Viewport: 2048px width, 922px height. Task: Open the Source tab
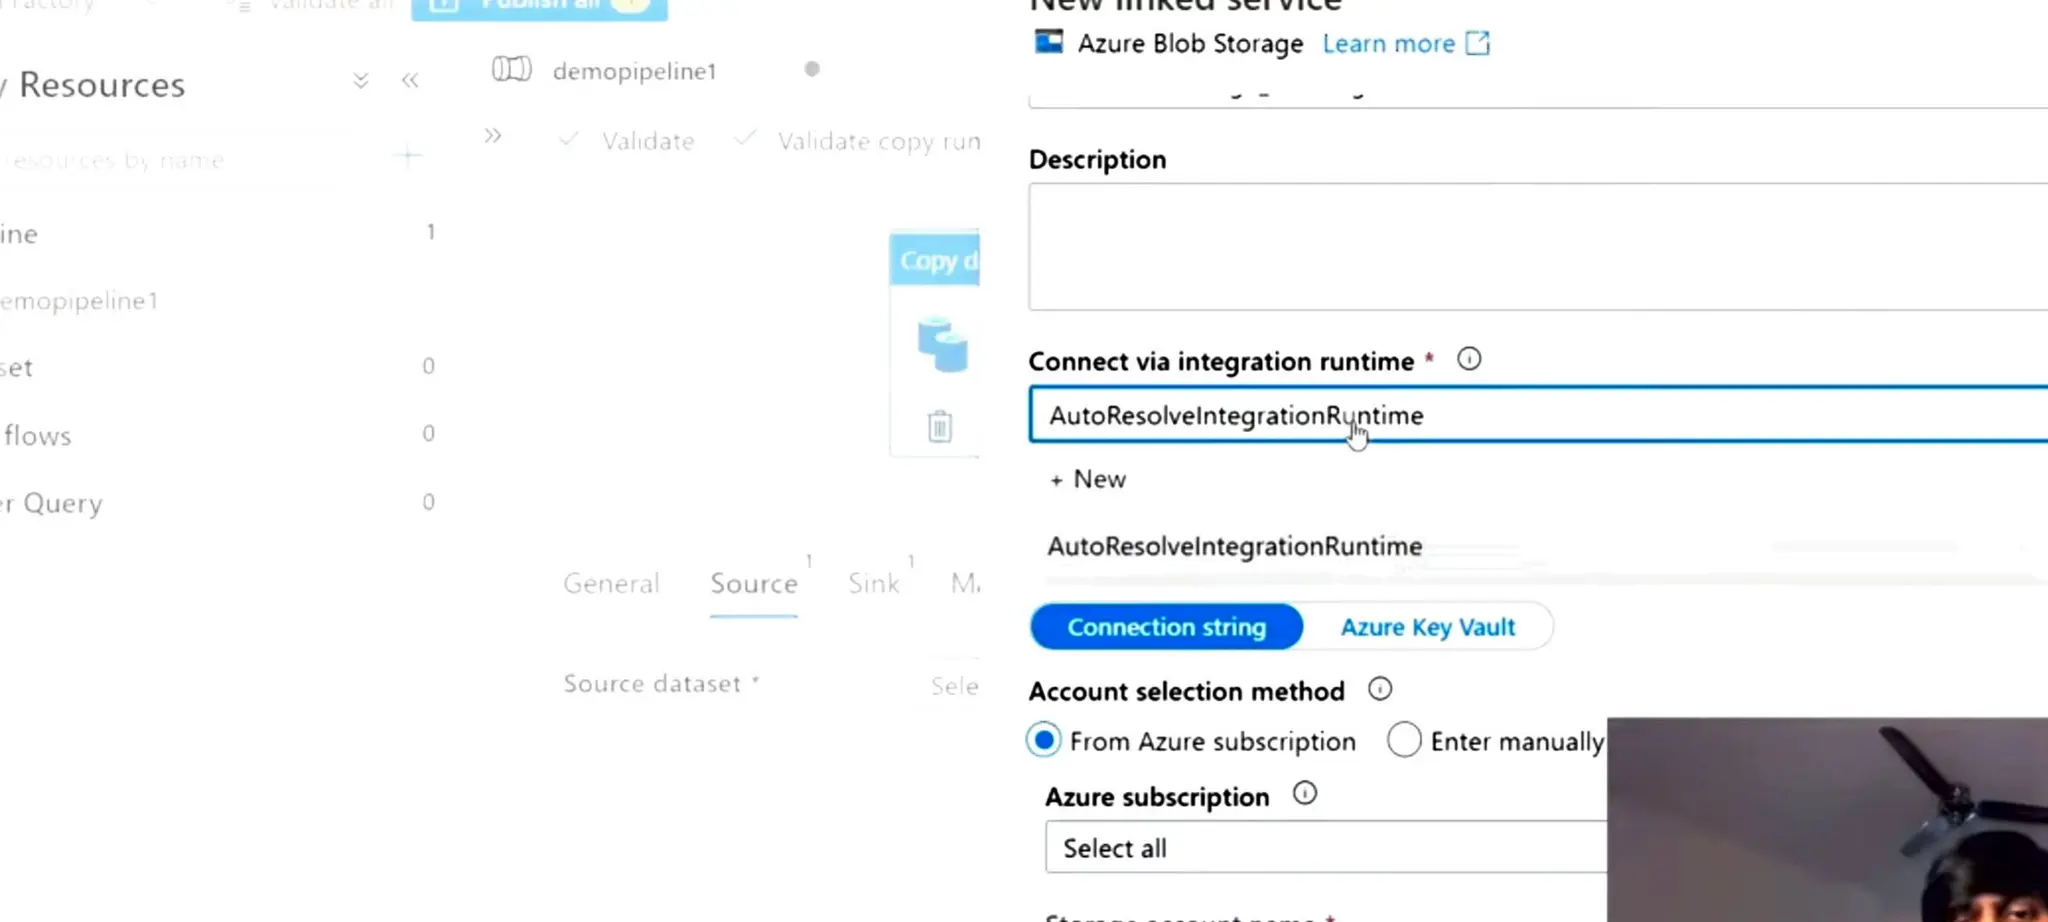click(x=754, y=584)
